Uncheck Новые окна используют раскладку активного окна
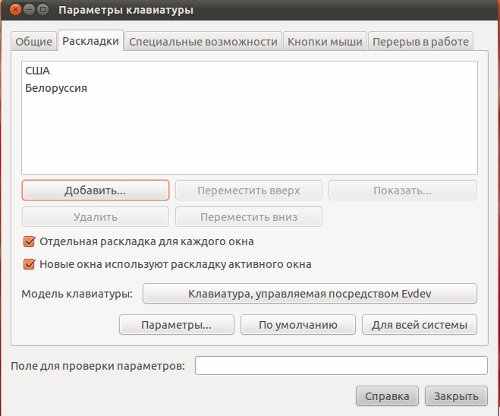Image resolution: width=500 pixels, height=416 pixels. click(29, 264)
